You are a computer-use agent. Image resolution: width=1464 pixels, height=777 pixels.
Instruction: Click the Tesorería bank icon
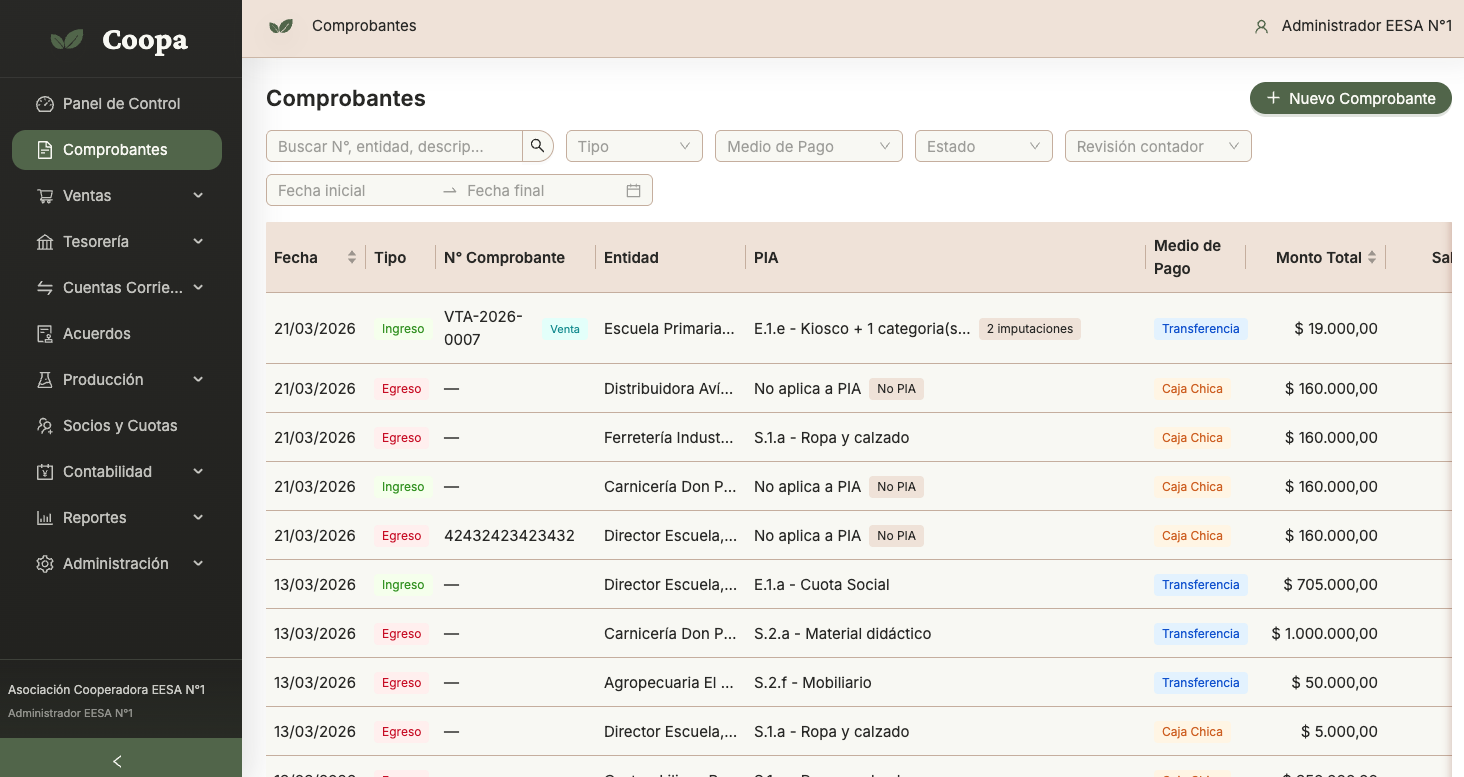coord(45,242)
